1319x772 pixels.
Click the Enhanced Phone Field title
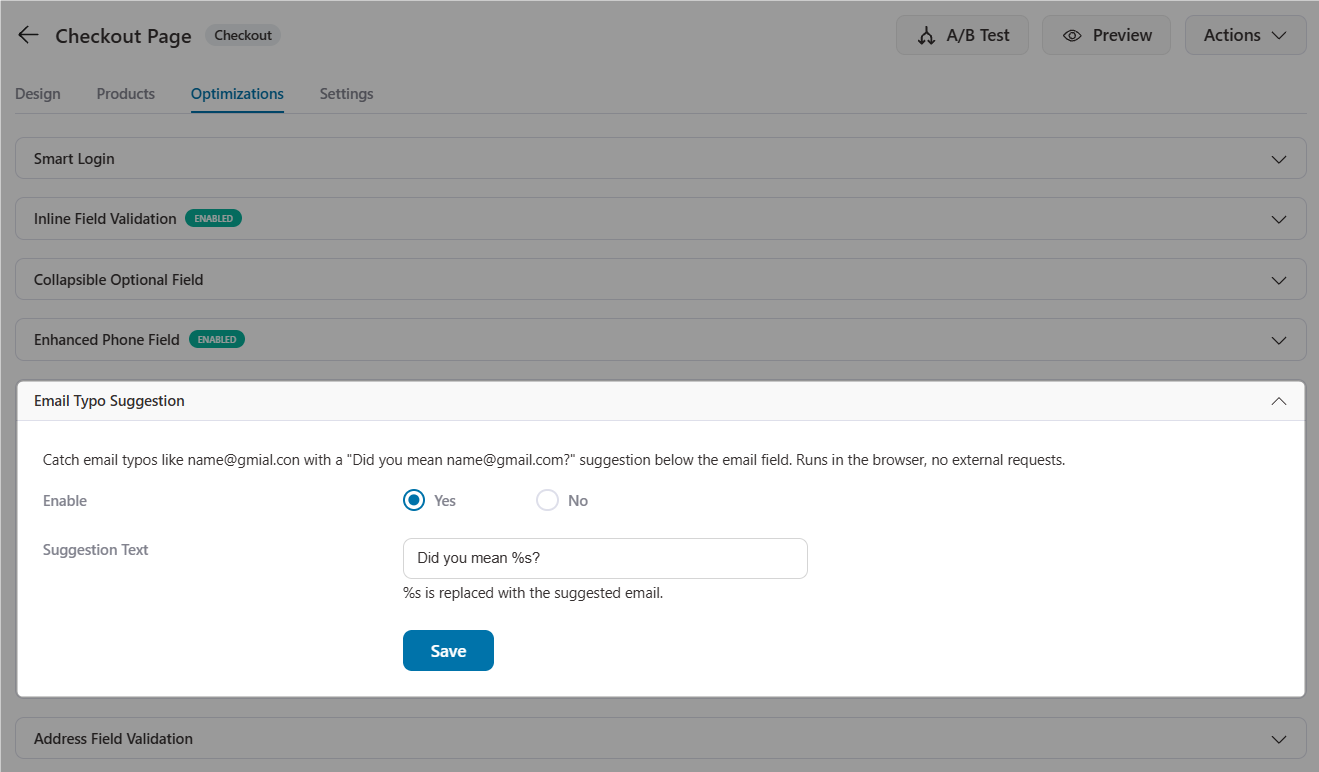[107, 340]
